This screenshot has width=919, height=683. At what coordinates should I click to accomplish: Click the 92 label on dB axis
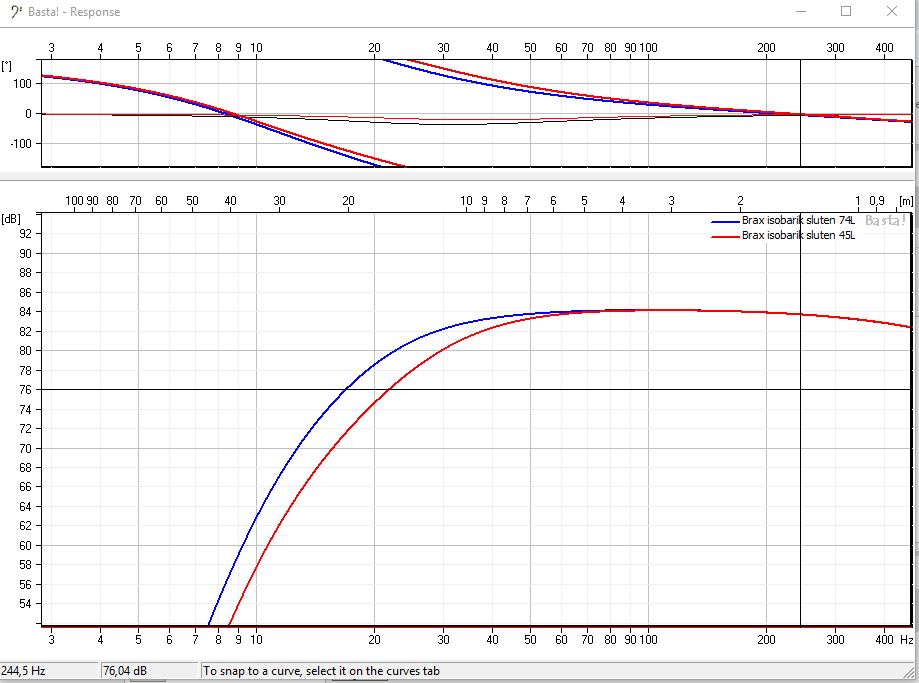pyautogui.click(x=25, y=233)
